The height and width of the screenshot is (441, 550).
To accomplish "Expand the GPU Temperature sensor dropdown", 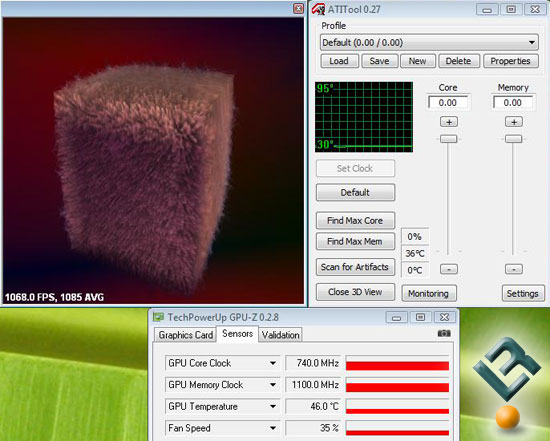I will [x=273, y=407].
